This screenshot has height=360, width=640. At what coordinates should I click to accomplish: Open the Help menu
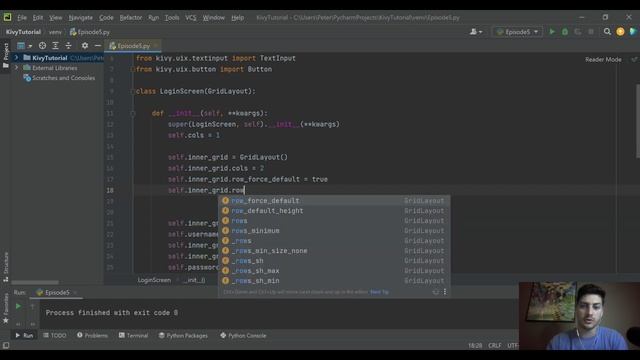pos(237,18)
